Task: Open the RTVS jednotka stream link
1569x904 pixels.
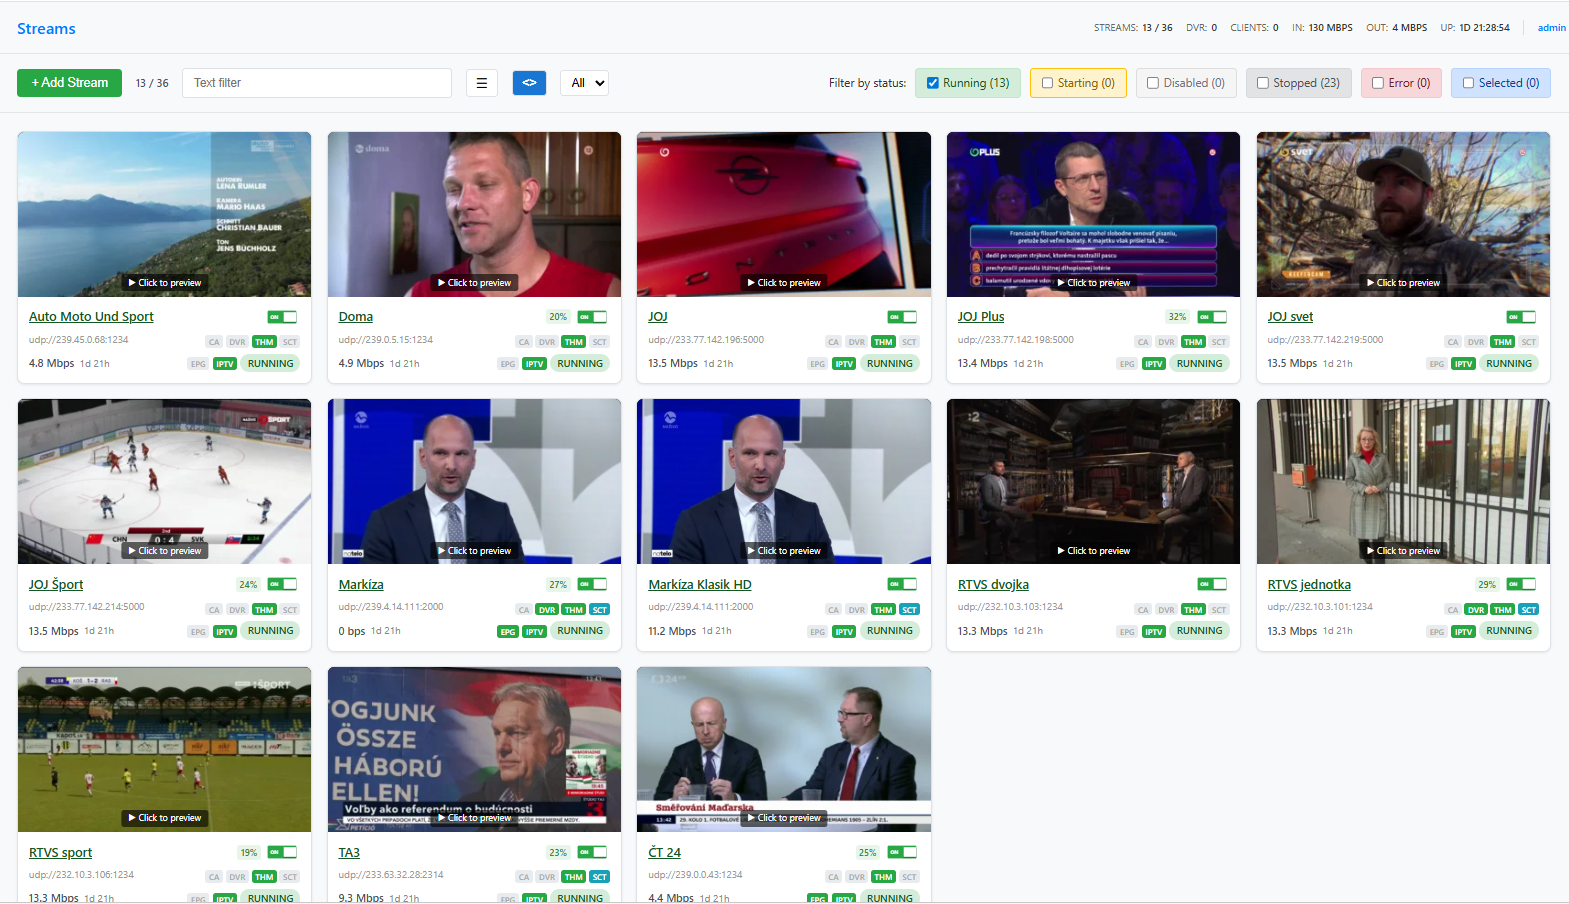Action: [1309, 585]
